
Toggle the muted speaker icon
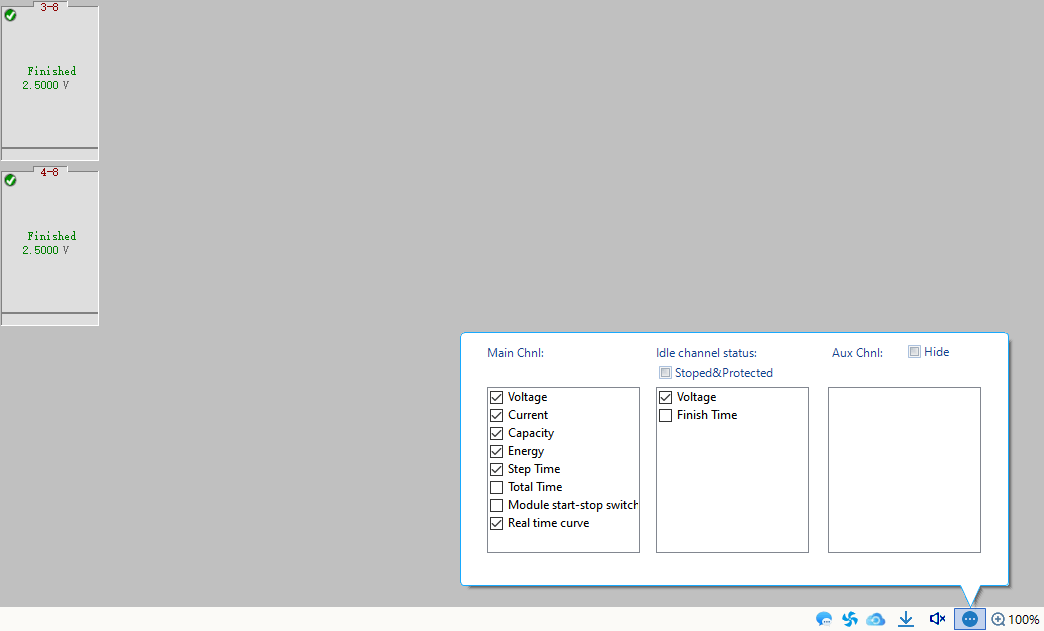[937, 619]
